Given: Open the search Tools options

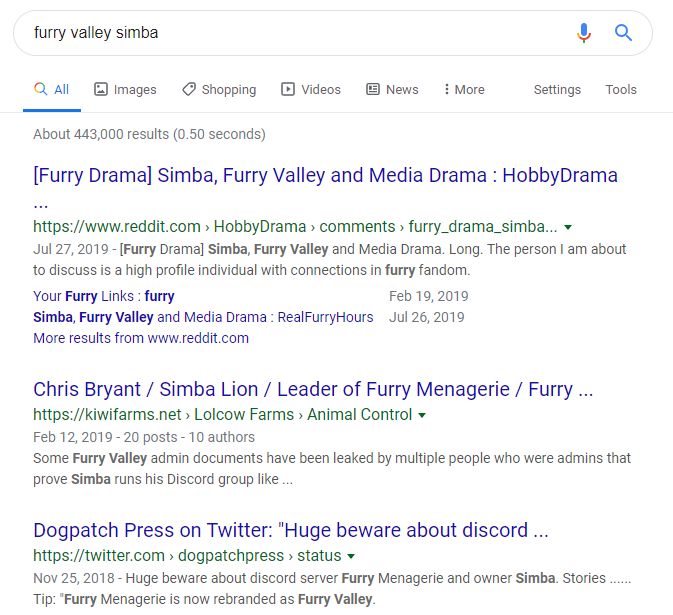Looking at the screenshot, I should [x=621, y=89].
